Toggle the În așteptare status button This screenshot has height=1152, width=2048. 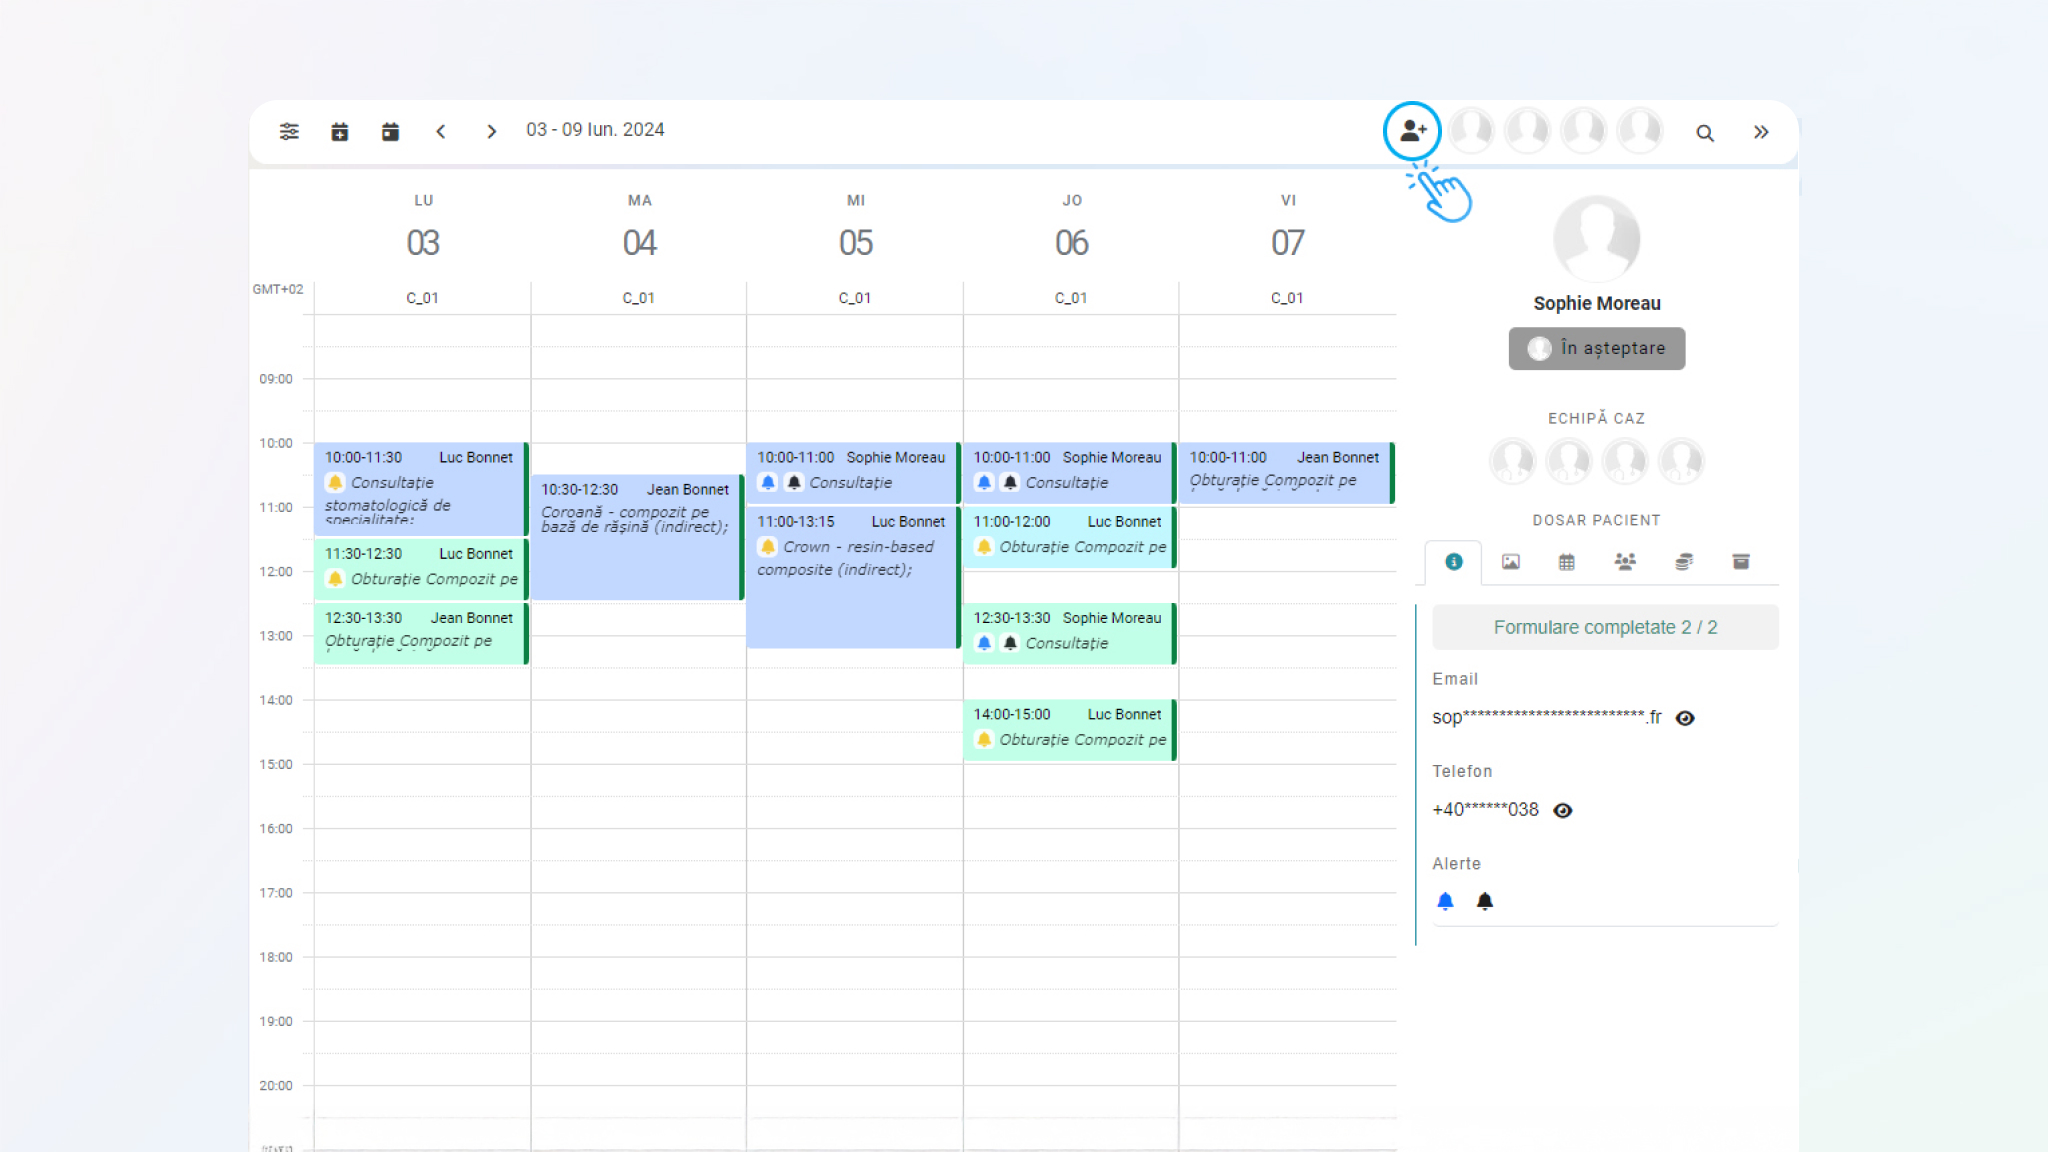click(x=1596, y=348)
